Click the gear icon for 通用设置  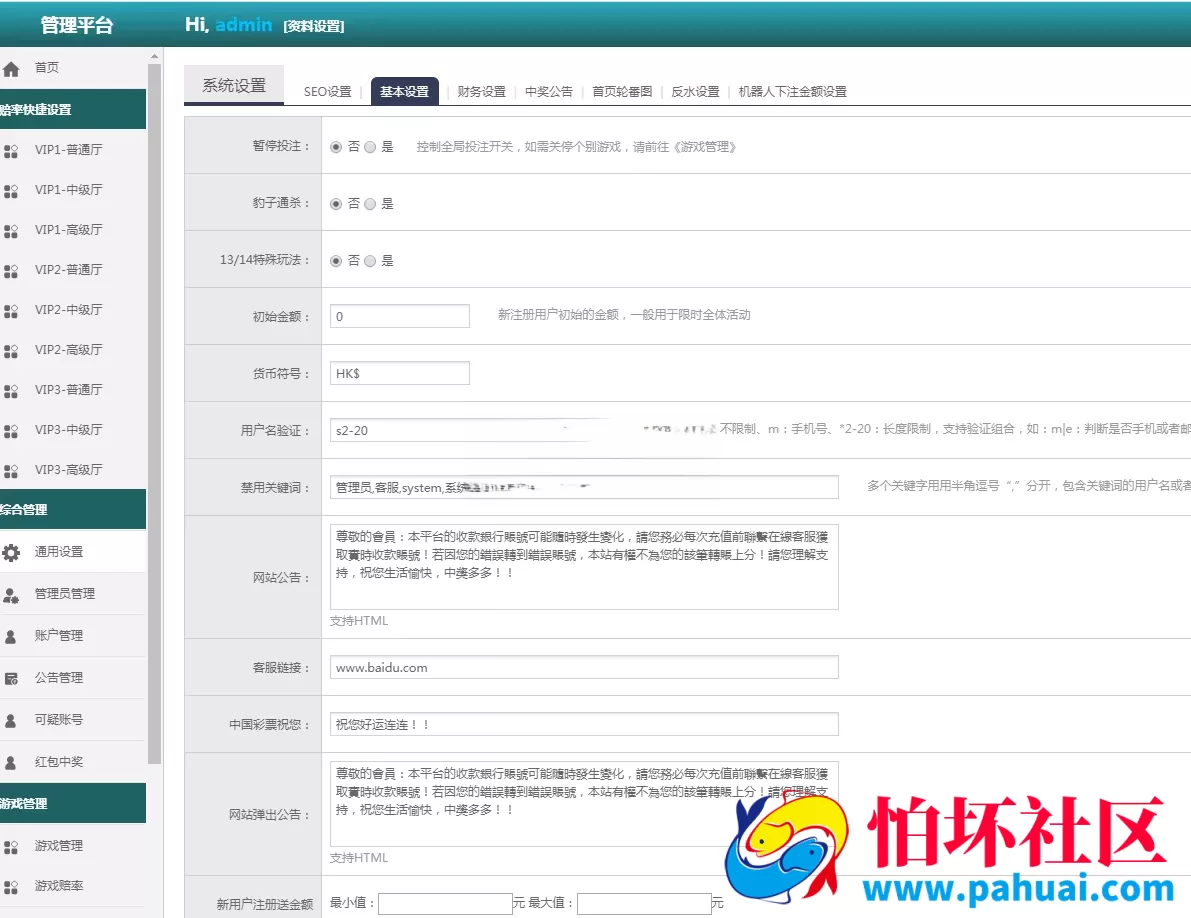[x=11, y=553]
